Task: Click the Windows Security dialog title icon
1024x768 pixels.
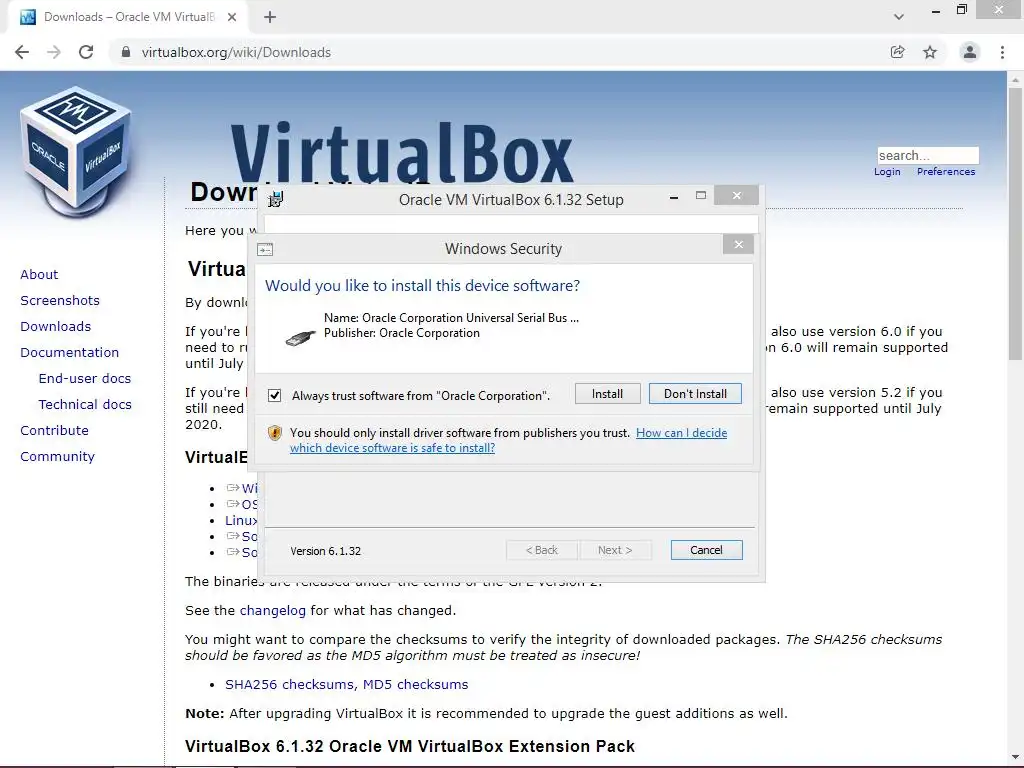Action: [265, 249]
